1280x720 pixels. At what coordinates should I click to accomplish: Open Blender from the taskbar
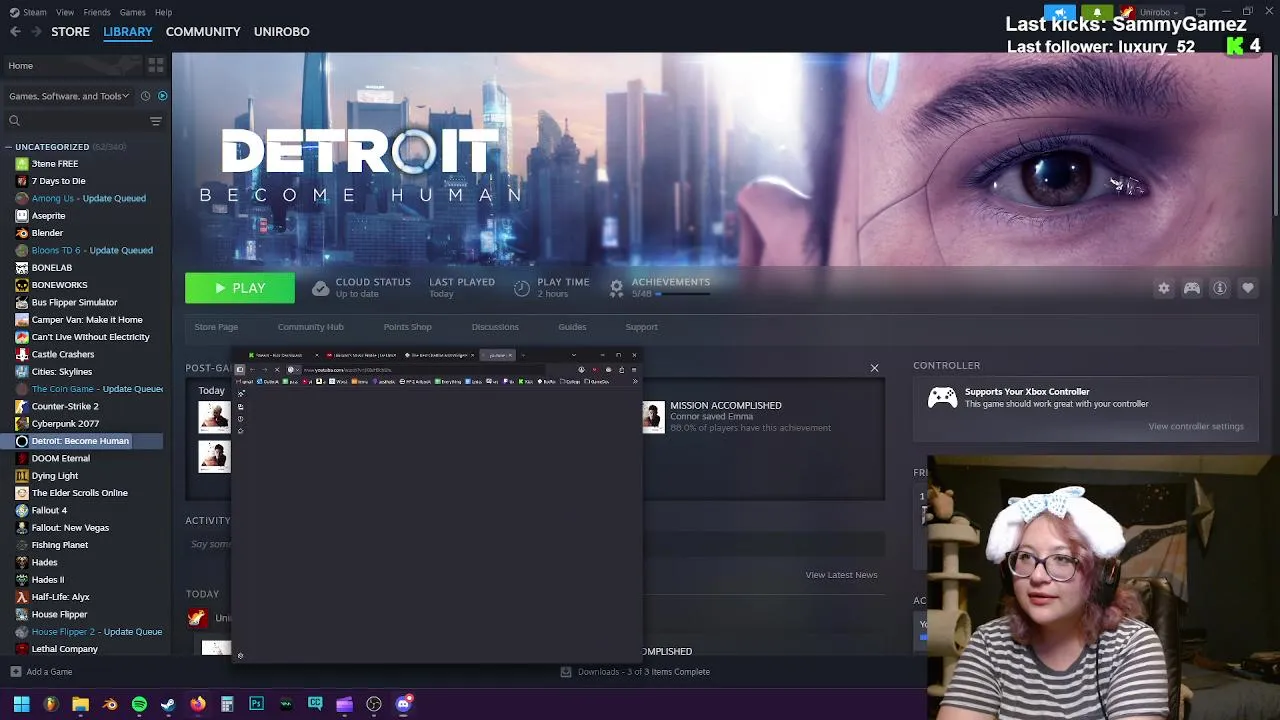point(110,704)
